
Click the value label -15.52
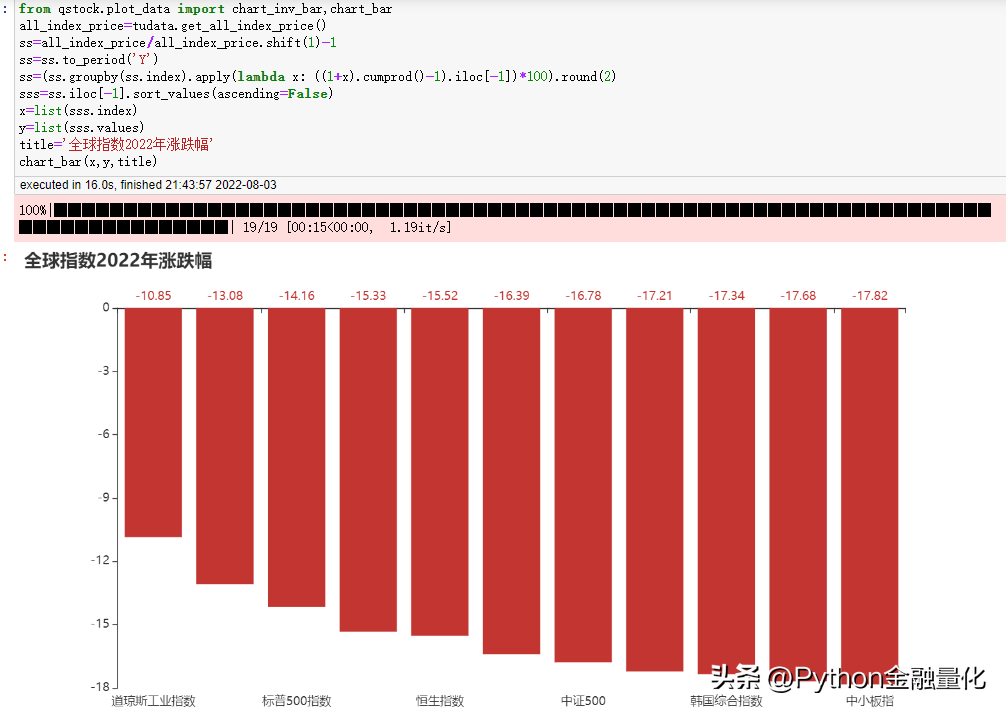pyautogui.click(x=440, y=296)
